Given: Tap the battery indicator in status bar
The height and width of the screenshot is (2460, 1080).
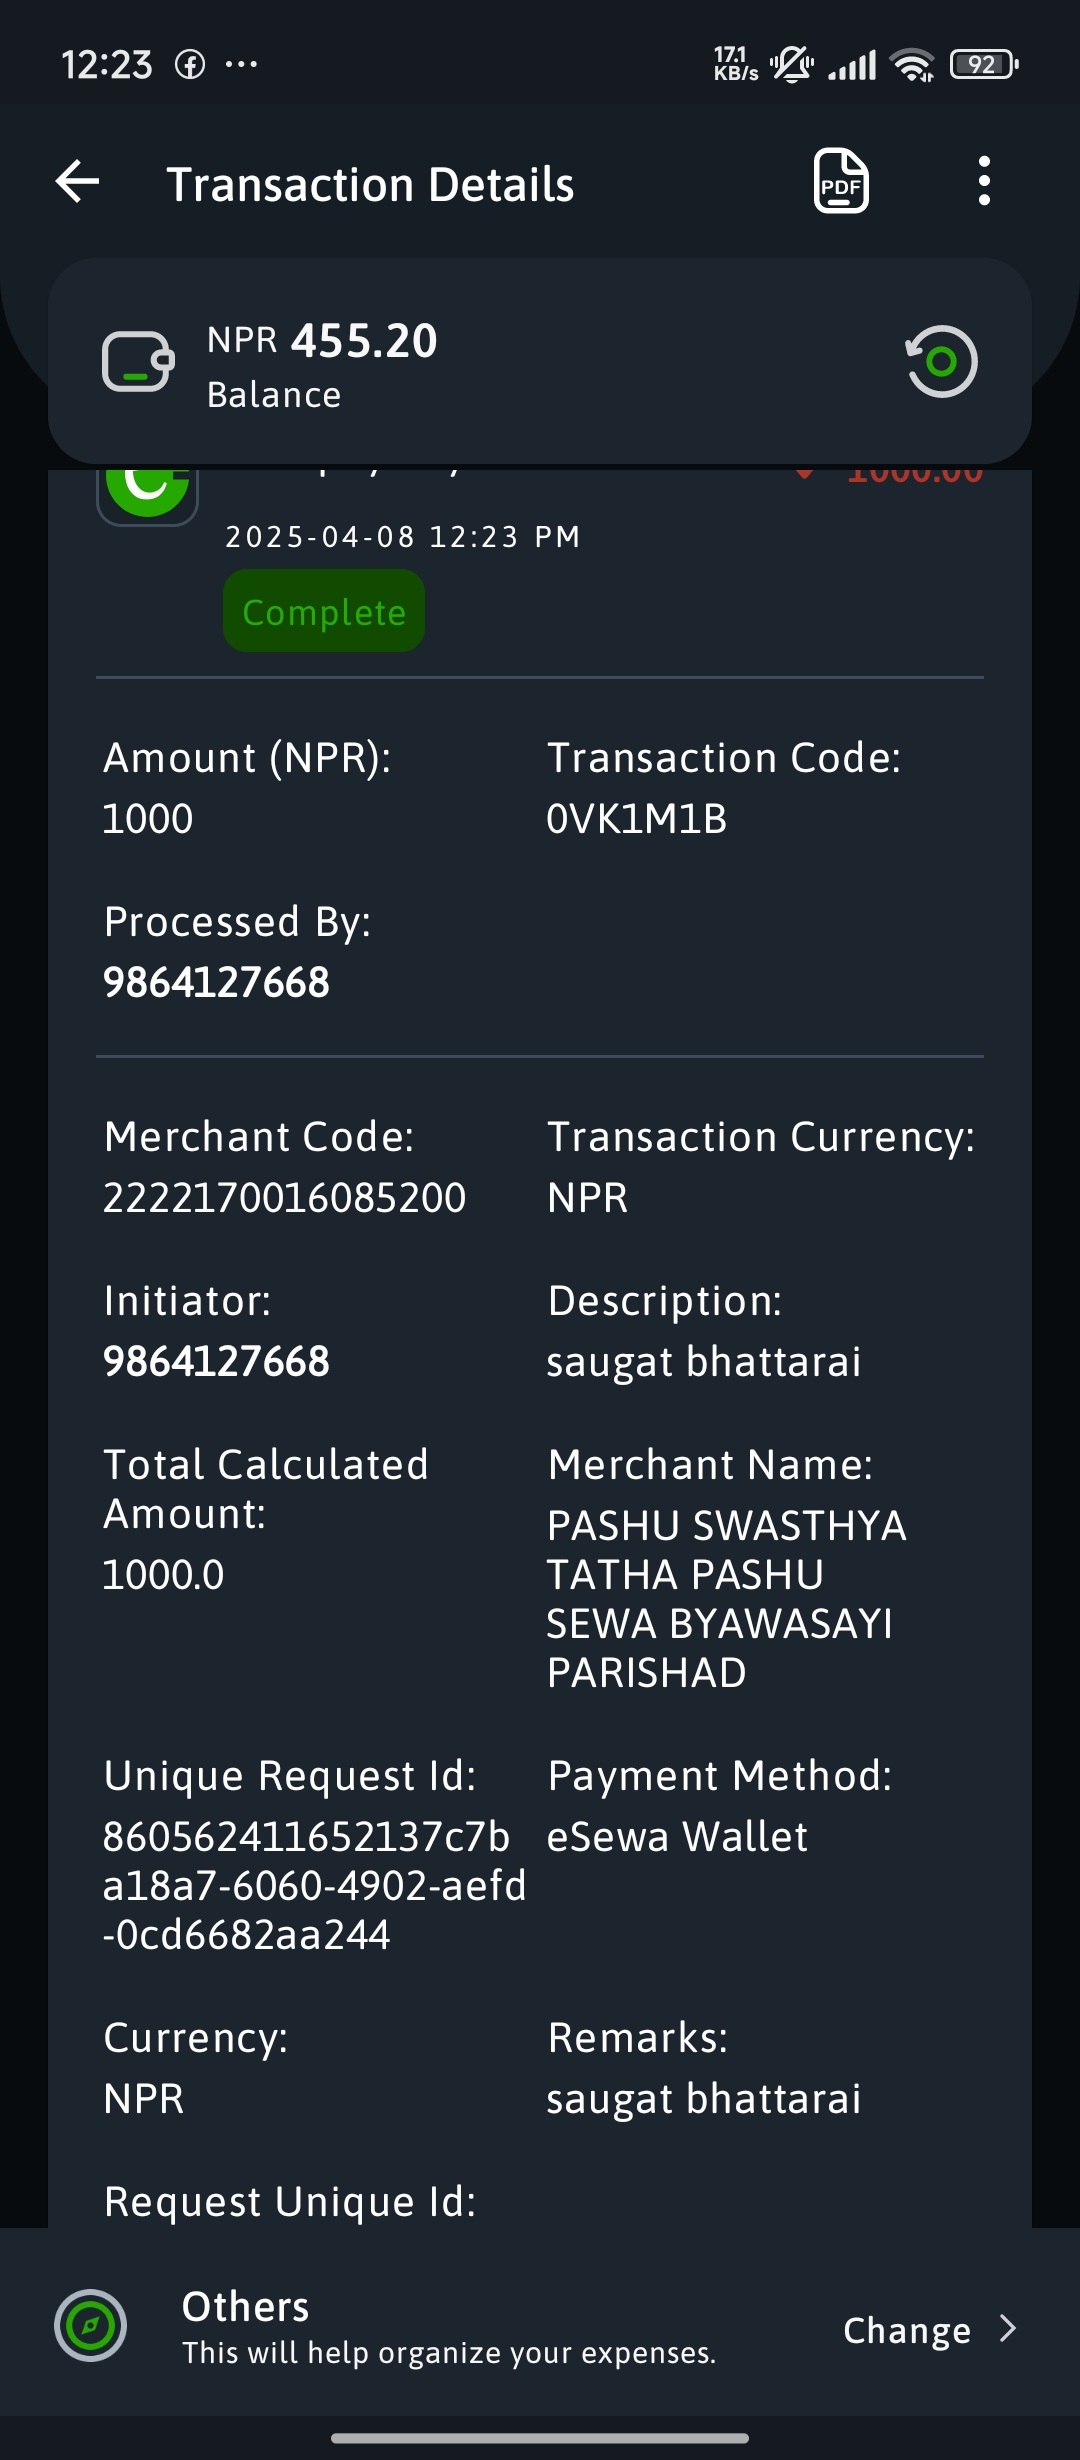Looking at the screenshot, I should [984, 65].
